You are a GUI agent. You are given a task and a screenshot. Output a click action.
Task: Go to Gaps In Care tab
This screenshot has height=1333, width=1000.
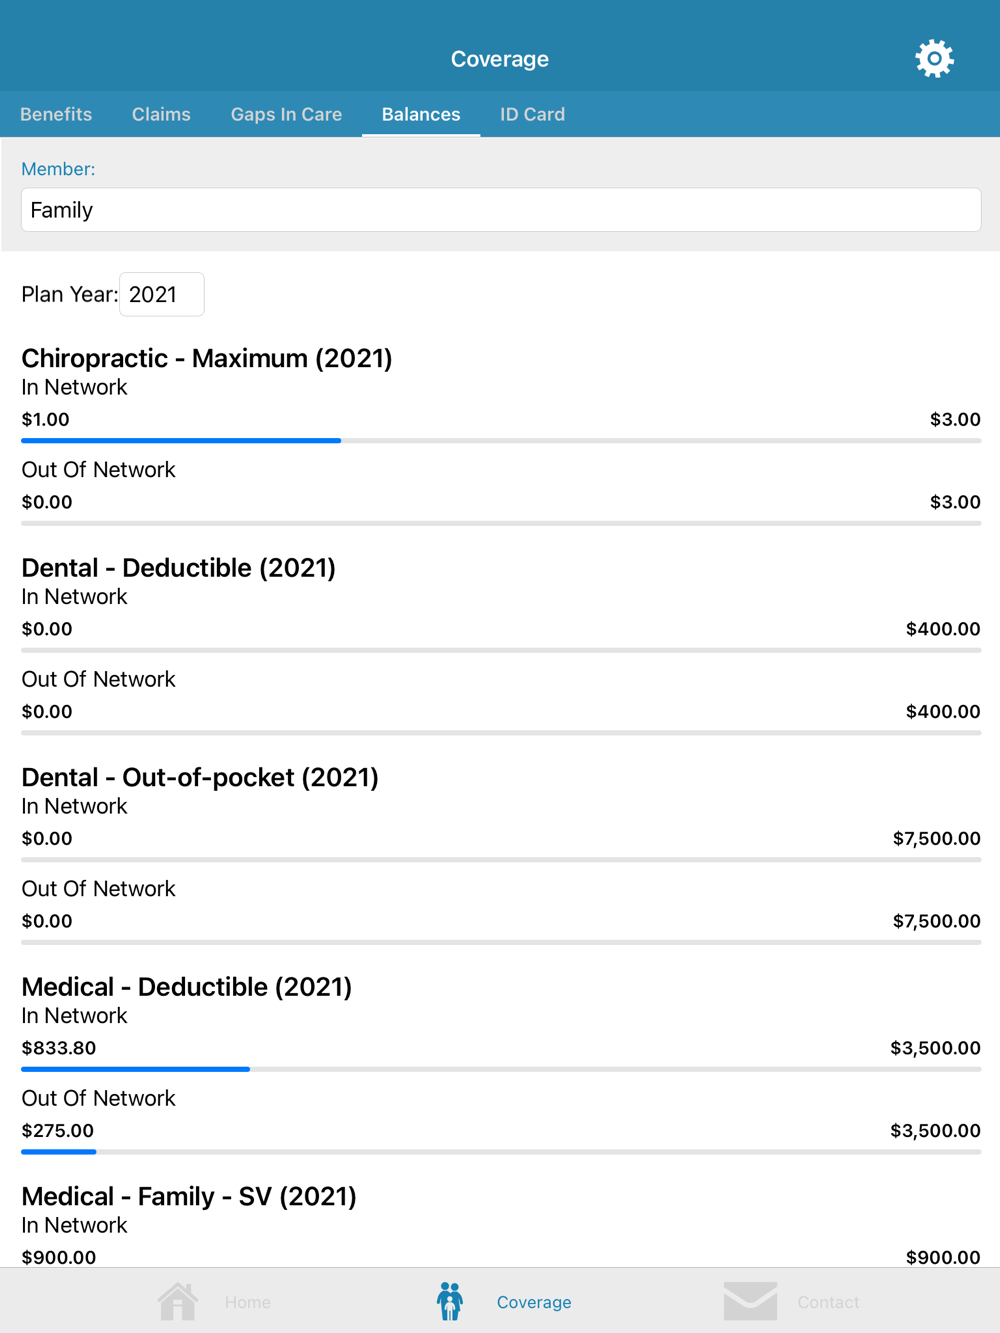pyautogui.click(x=286, y=114)
